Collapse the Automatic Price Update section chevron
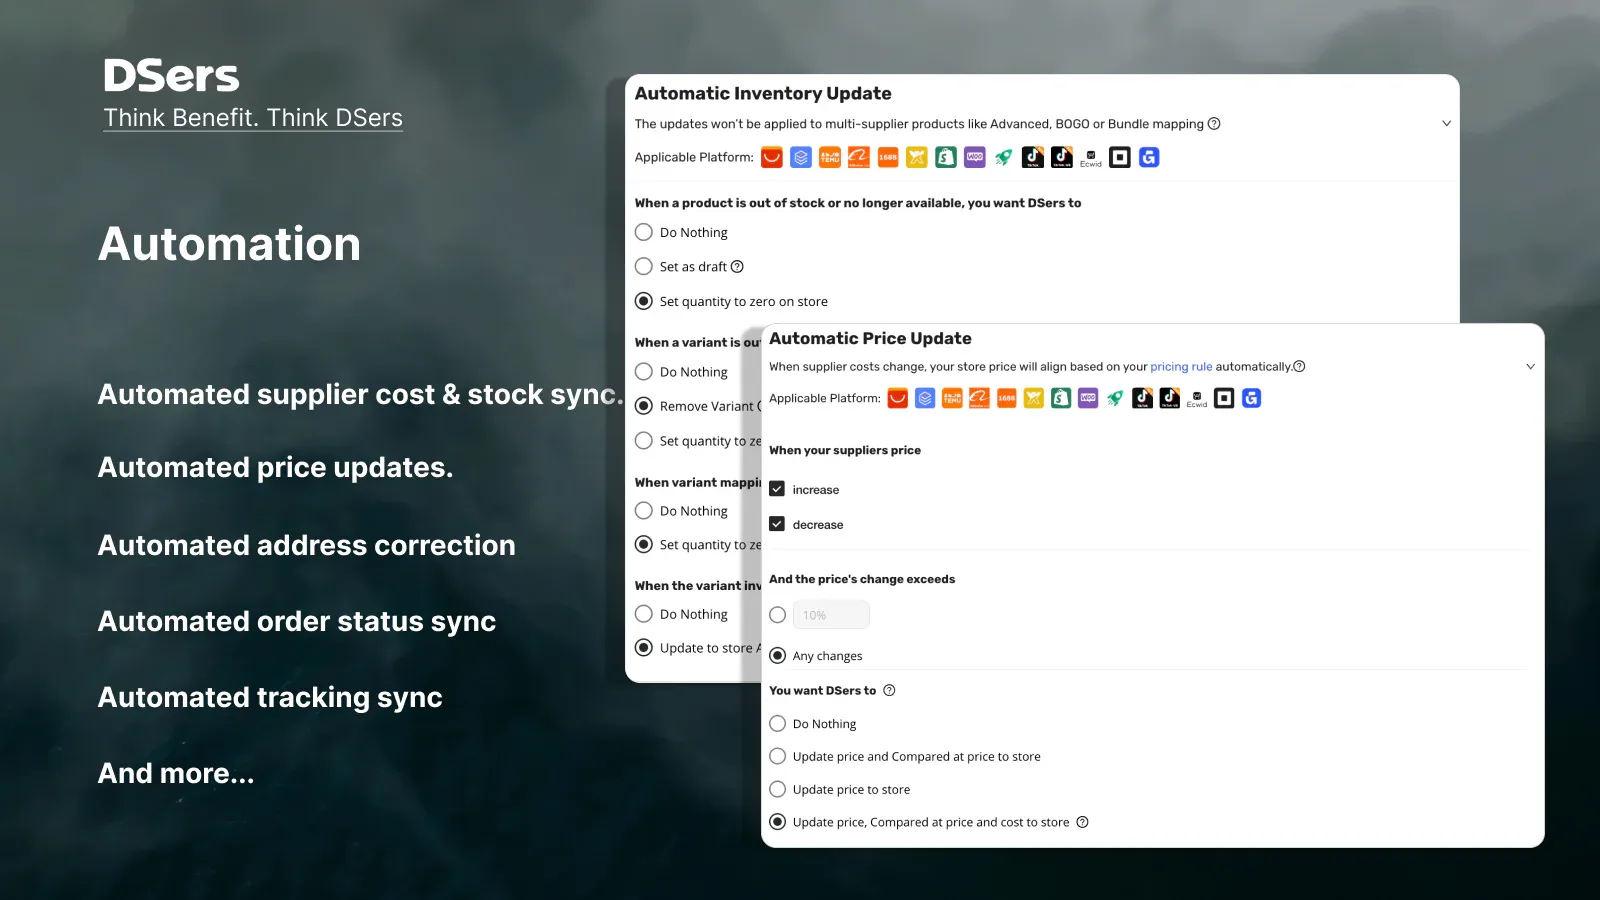The height and width of the screenshot is (900, 1600). click(x=1530, y=367)
